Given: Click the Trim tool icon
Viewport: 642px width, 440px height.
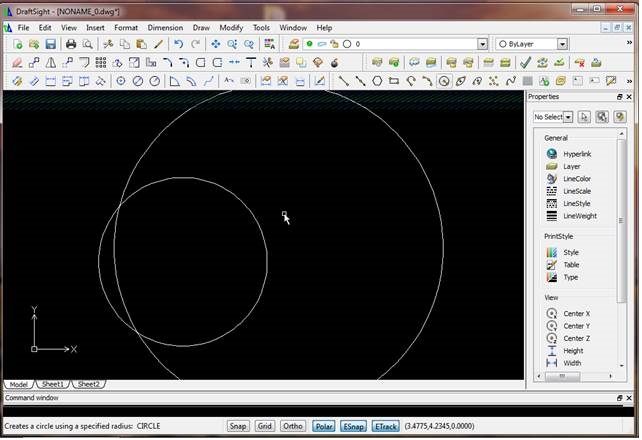Looking at the screenshot, I should pos(268,63).
